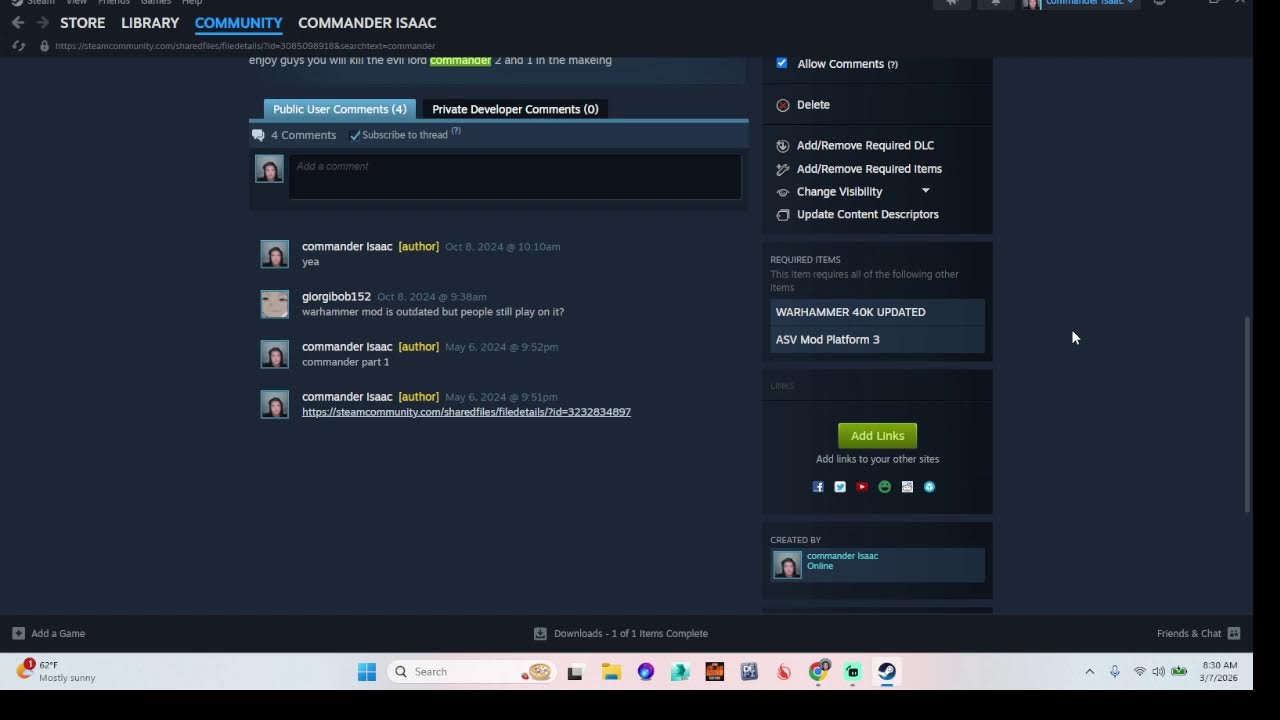Open Friends & Chat panel
This screenshot has height=720, width=1280.
point(1198,633)
